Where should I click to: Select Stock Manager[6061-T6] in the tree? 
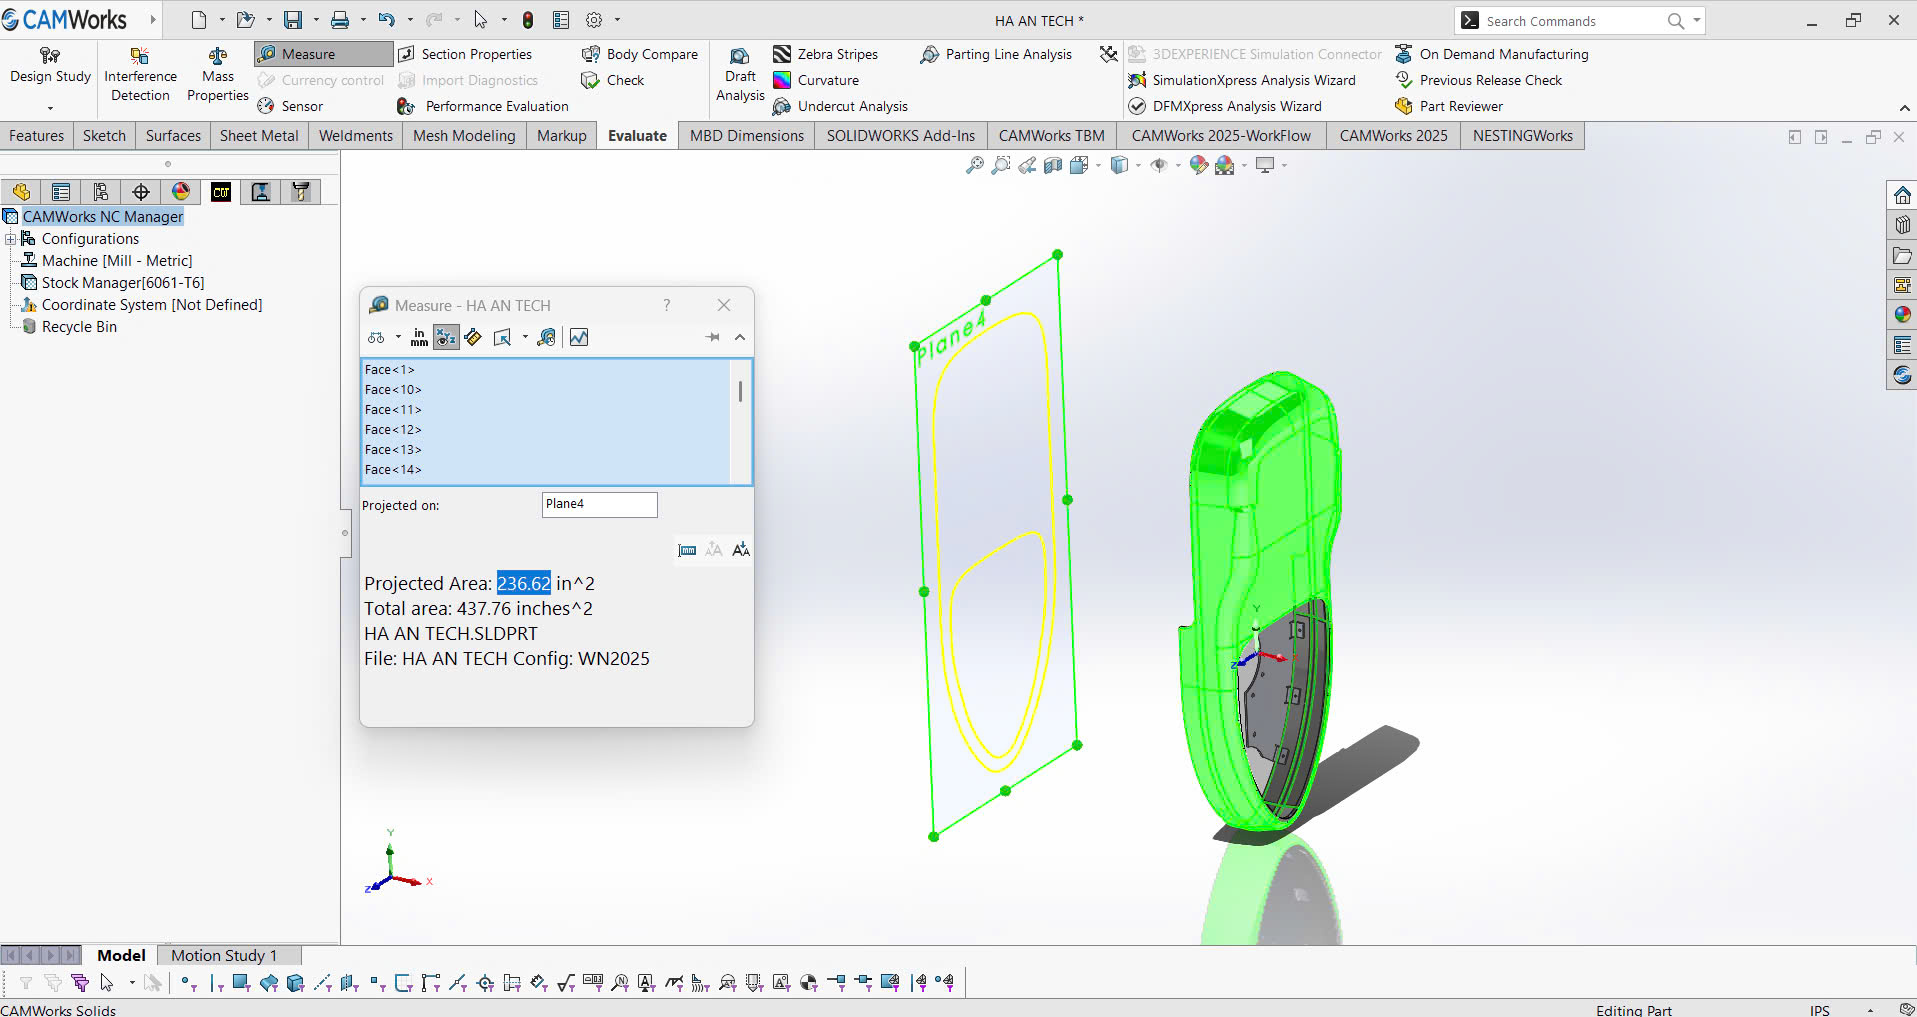(113, 283)
